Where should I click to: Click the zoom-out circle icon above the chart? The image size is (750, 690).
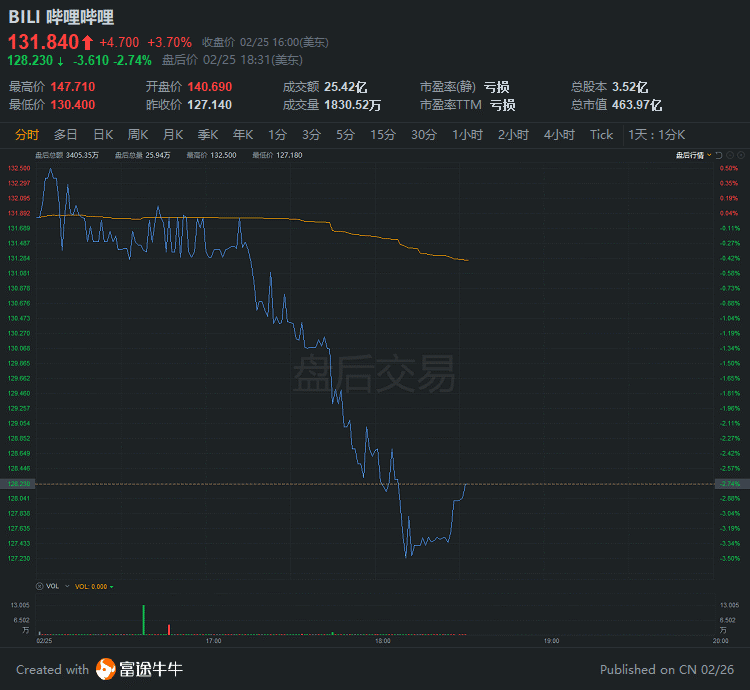click(730, 155)
